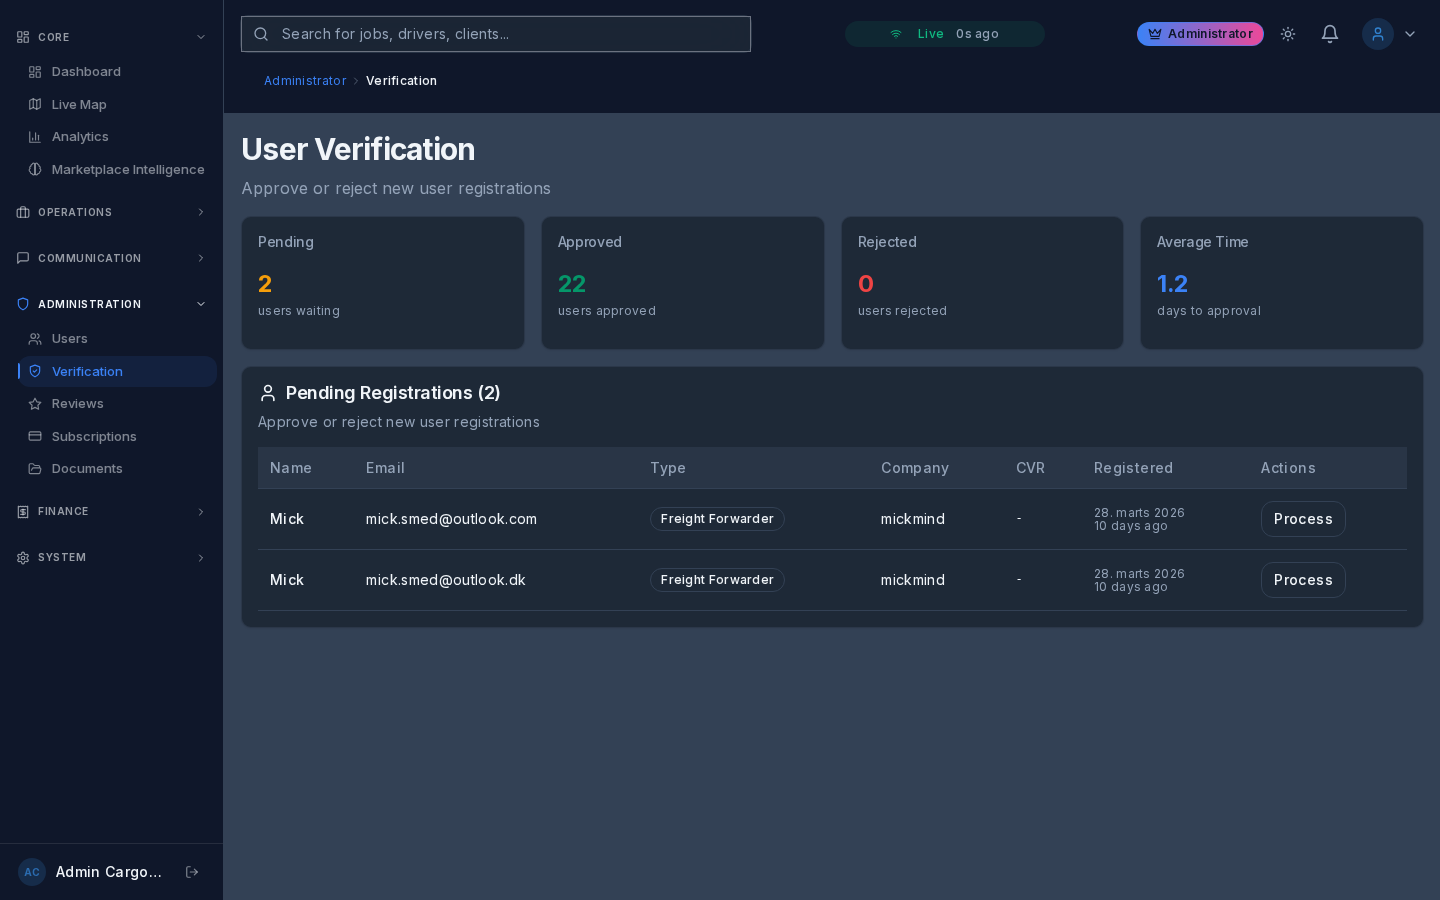
Task: Go to Analytics page
Action: coord(80,137)
